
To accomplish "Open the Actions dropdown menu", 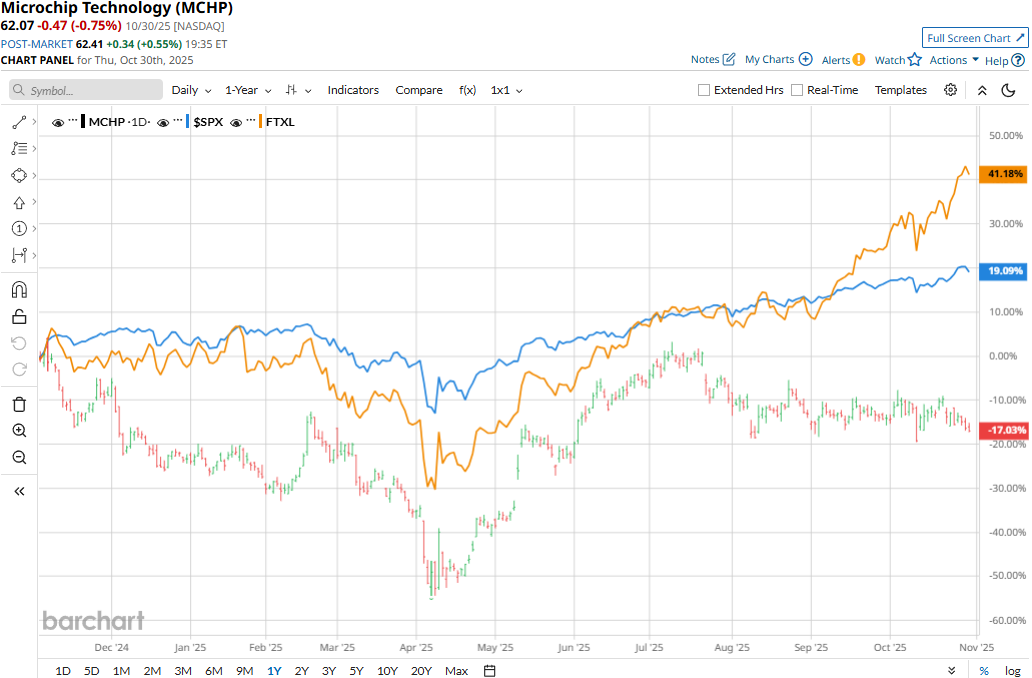I will coord(954,60).
